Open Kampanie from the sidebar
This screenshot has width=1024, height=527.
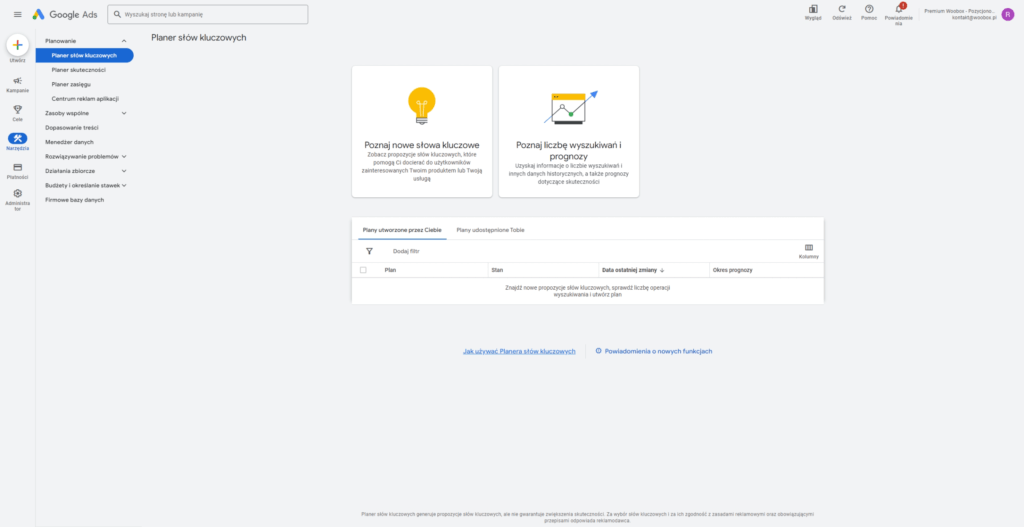pyautogui.click(x=17, y=81)
